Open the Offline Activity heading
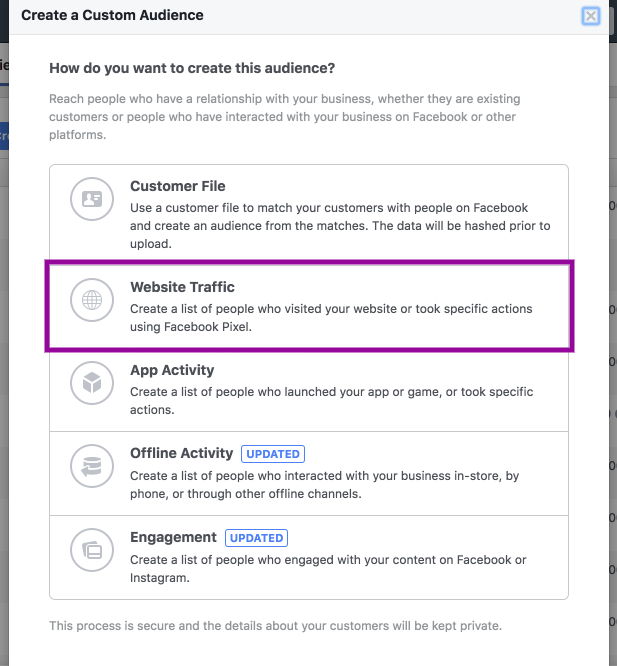Image resolution: width=617 pixels, height=666 pixels. click(x=181, y=453)
